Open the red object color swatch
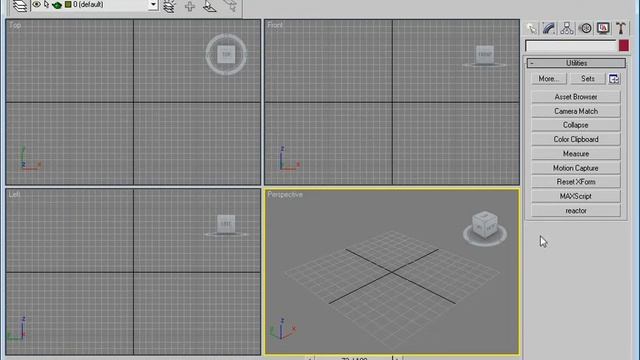Image resolution: width=640 pixels, height=360 pixels. tap(624, 46)
